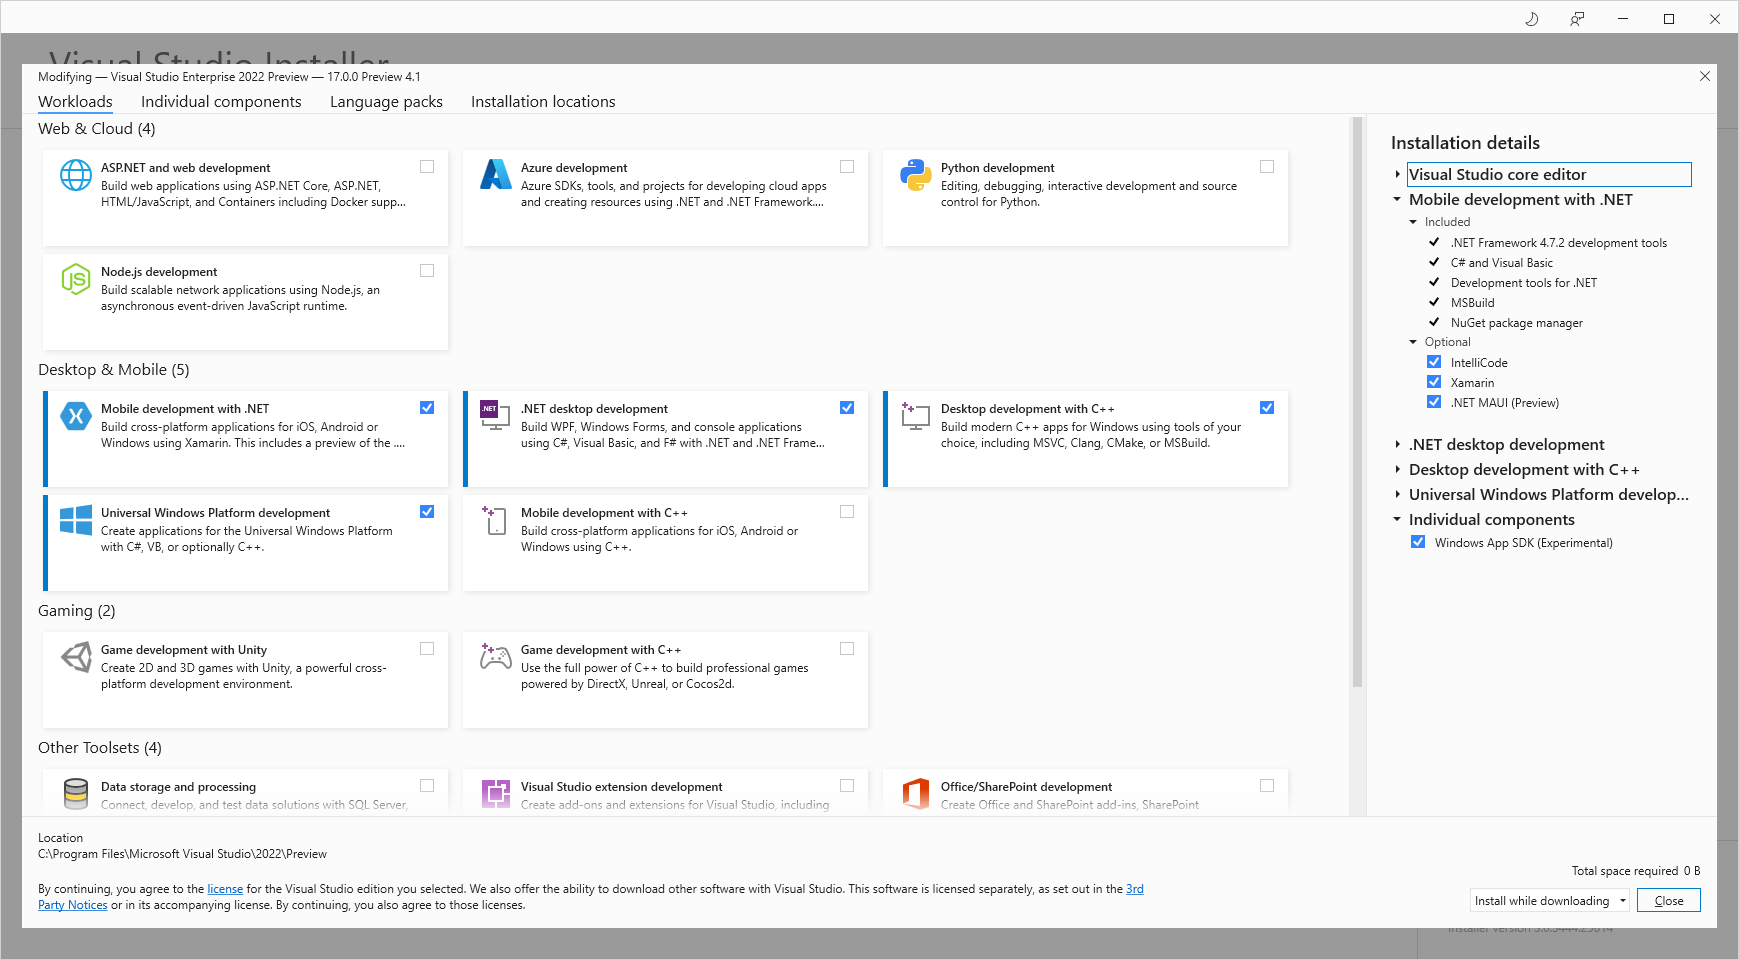
Task: Switch to the Individual components tab
Action: (221, 101)
